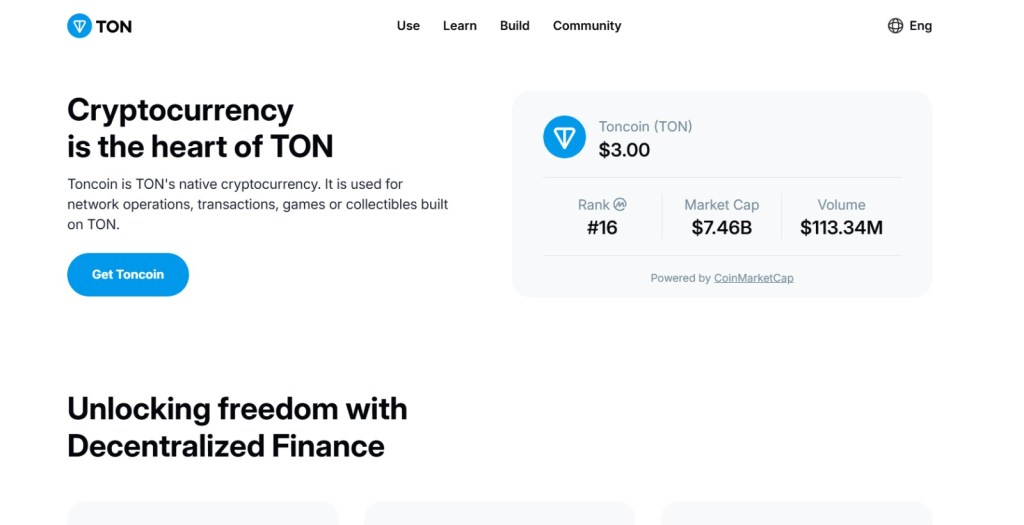Expand the Eng language selector
Screen dimensions: 1024x525
[920, 26]
